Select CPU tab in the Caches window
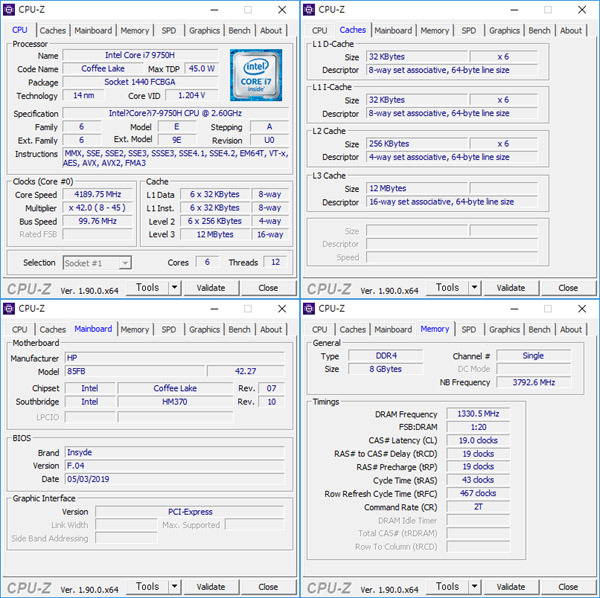The width and height of the screenshot is (600, 598). pos(319,31)
